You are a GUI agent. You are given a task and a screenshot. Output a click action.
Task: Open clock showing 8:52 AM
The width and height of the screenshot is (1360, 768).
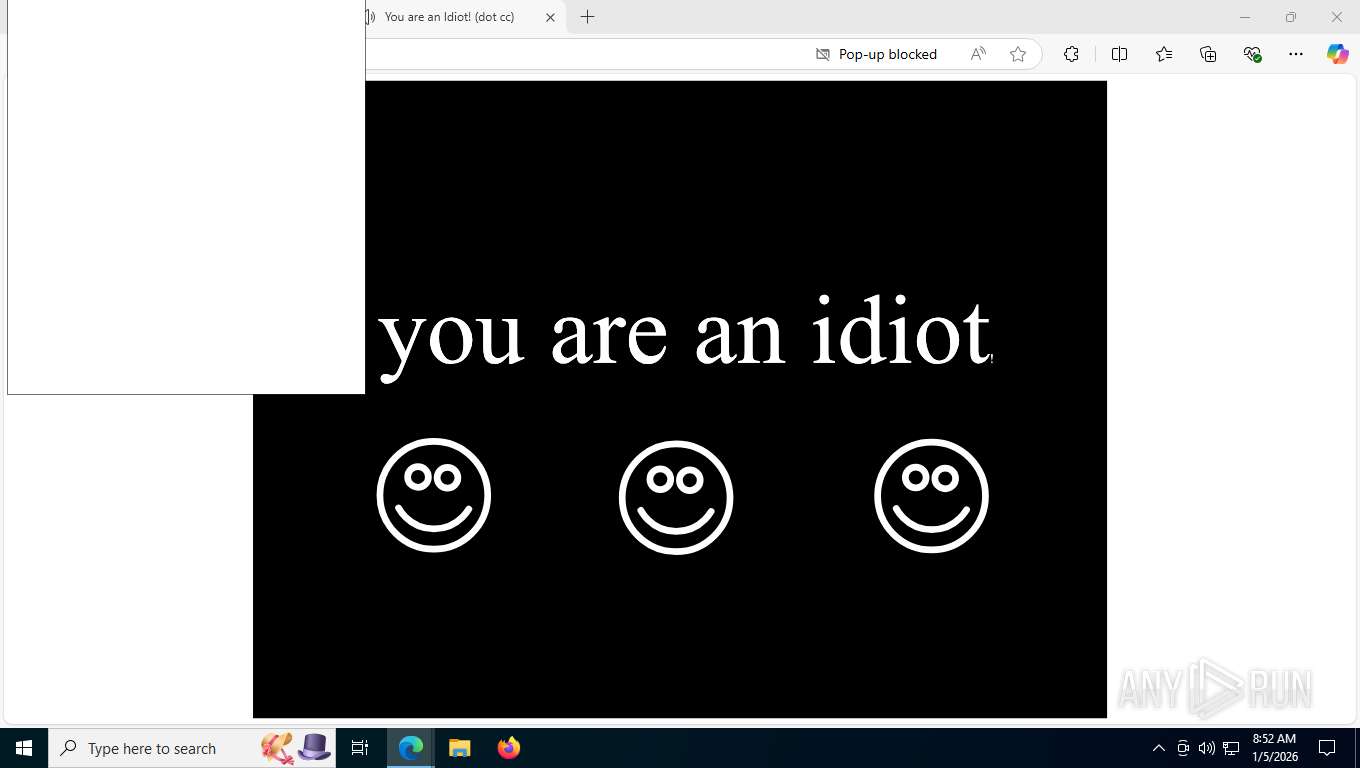click(1274, 748)
